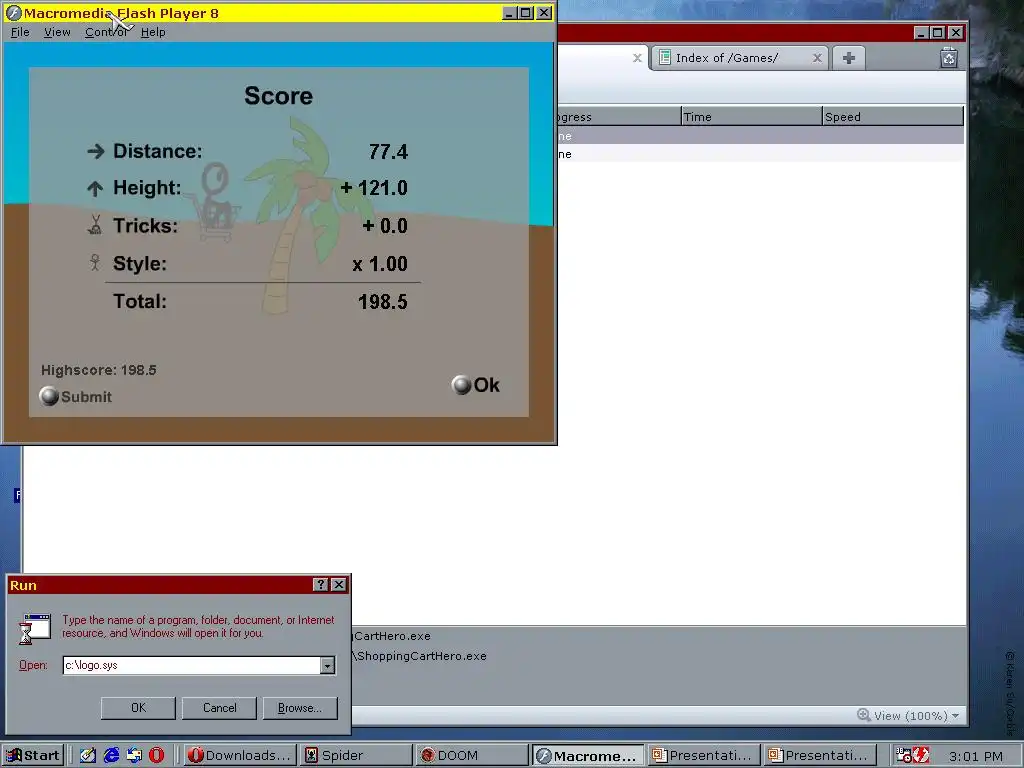Screen dimensions: 1024x768
Task: Open Opera's closed tabs trash icon
Action: 949,58
